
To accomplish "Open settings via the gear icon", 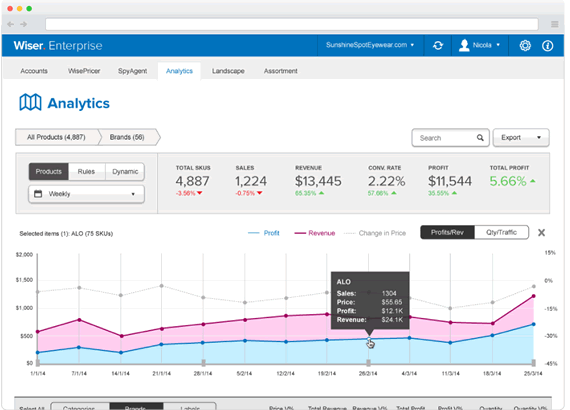I will [525, 45].
